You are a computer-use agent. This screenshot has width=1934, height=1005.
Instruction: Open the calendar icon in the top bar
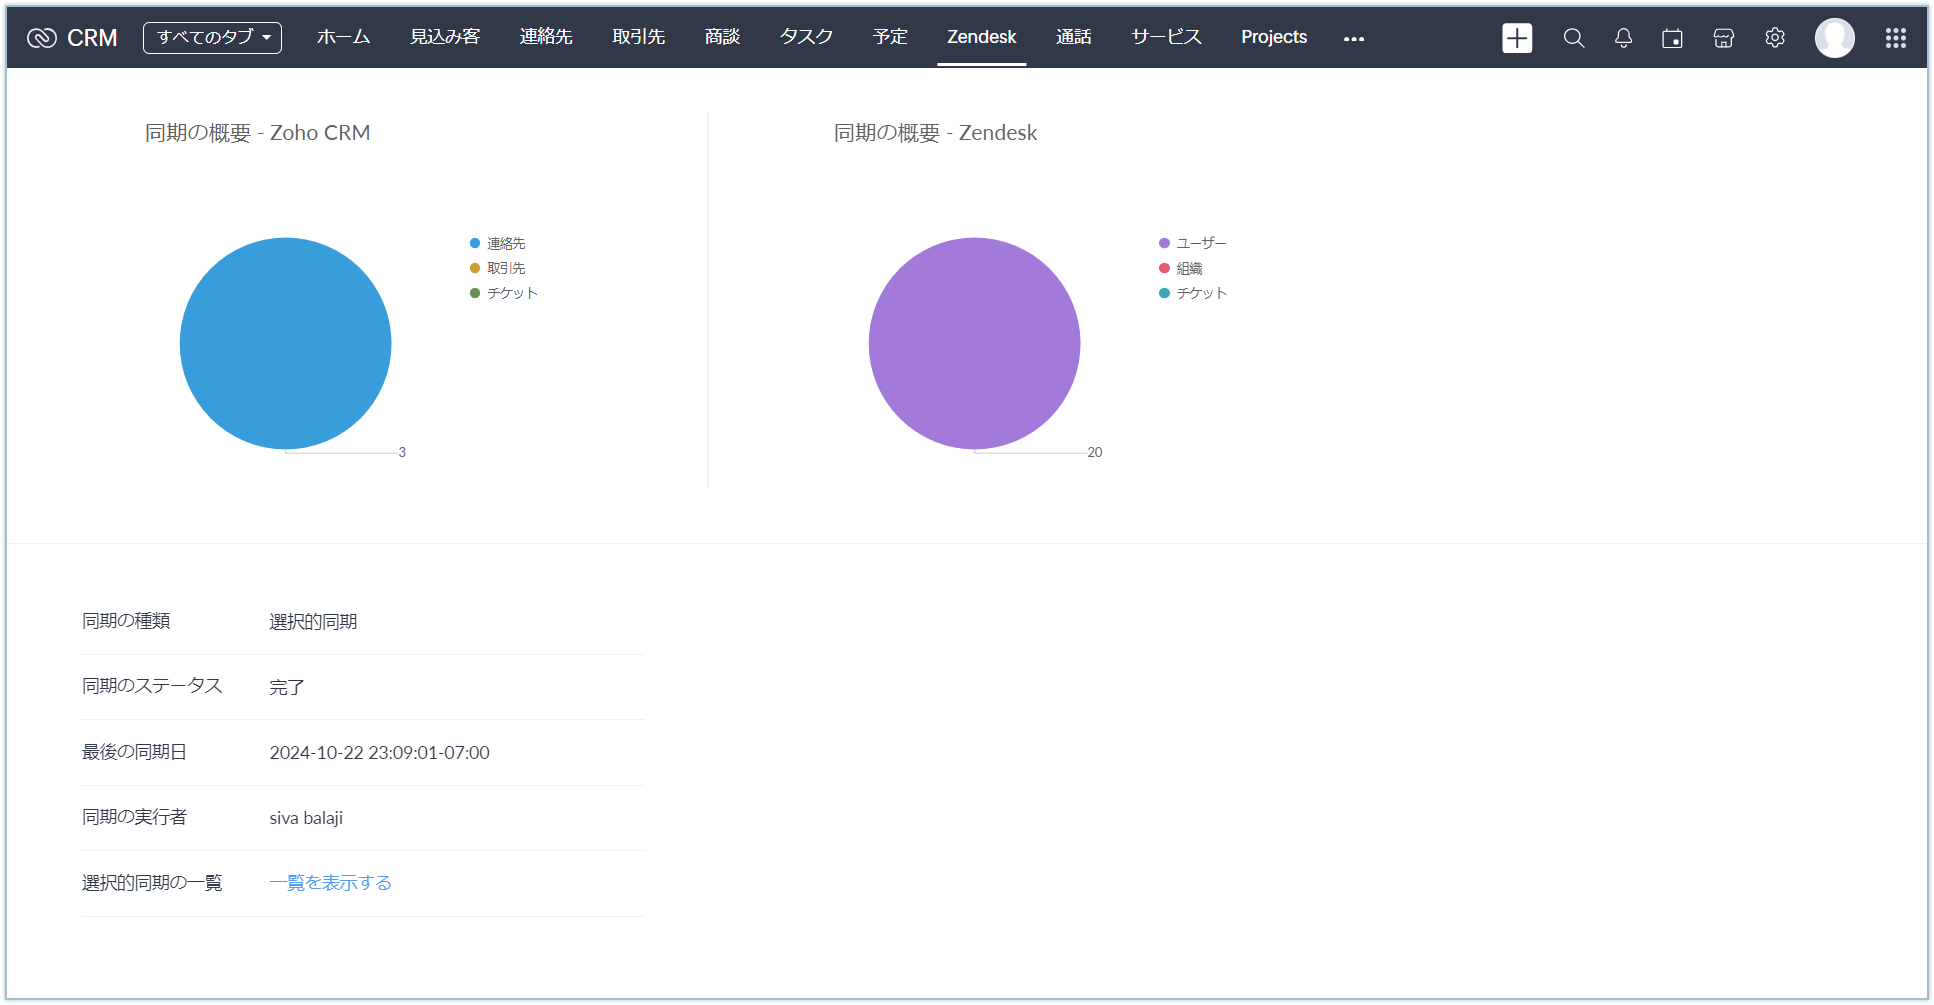point(1673,38)
